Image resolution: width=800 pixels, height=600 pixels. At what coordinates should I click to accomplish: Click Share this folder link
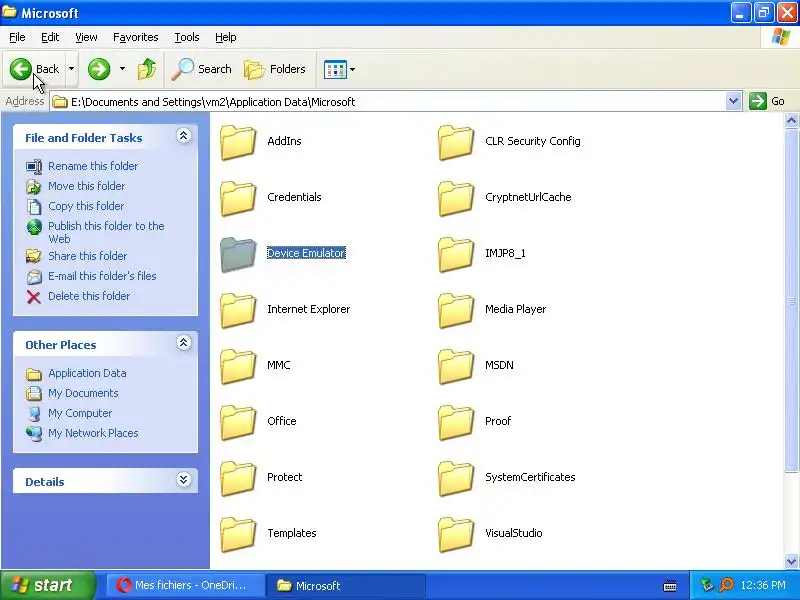coord(87,256)
